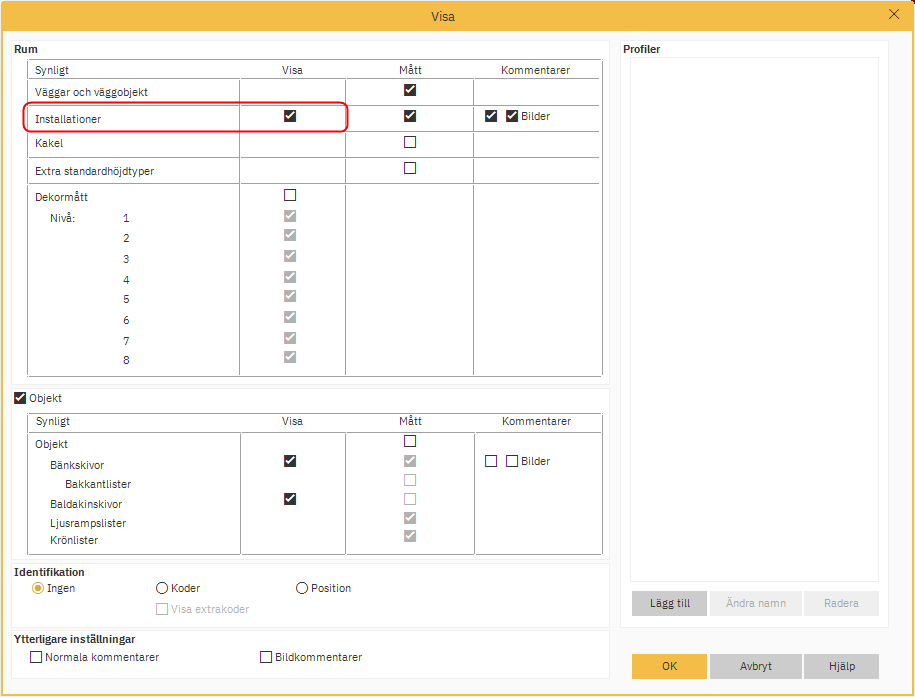Confirm the dialog with OK
This screenshot has width=915, height=697.
point(669,666)
